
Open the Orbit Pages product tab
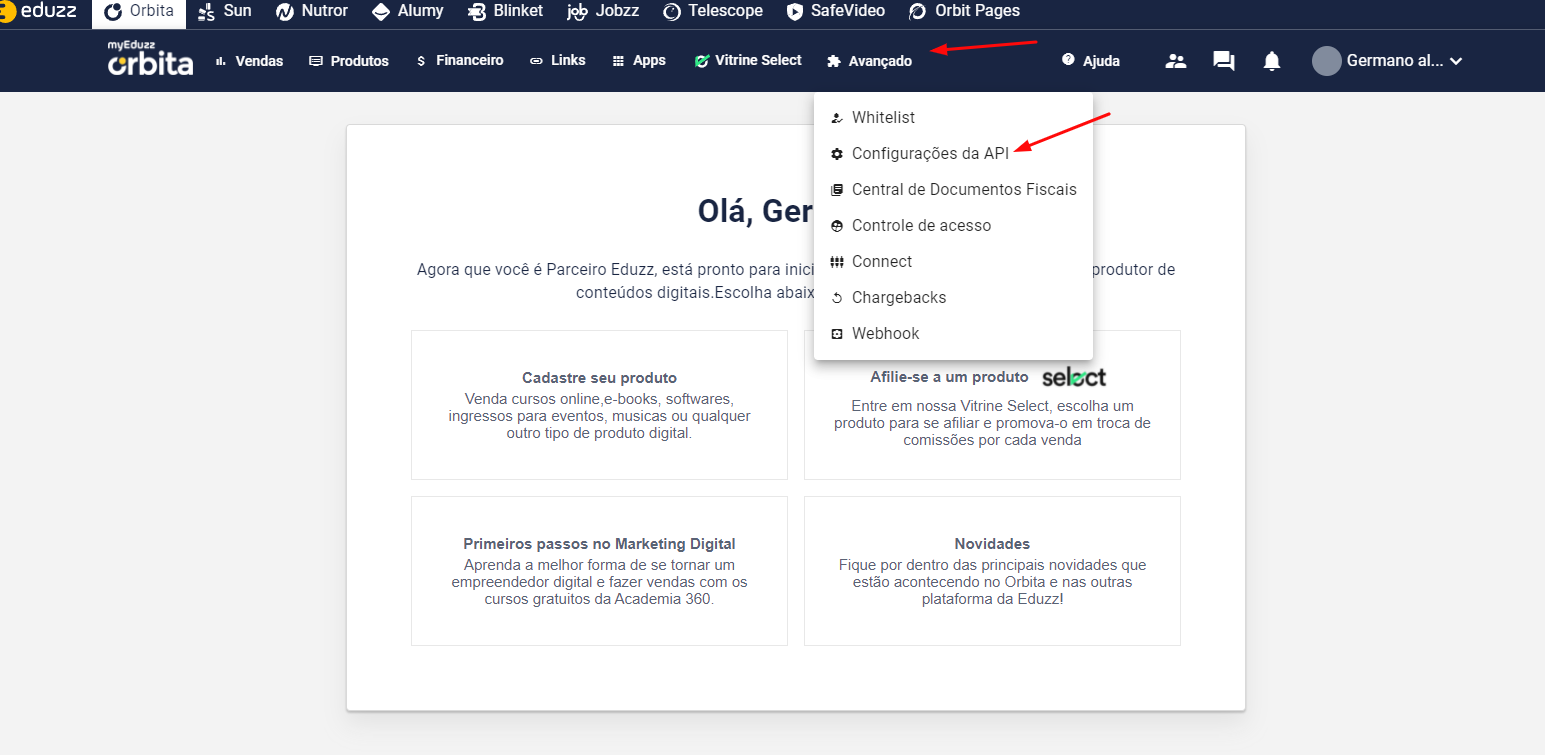click(964, 12)
